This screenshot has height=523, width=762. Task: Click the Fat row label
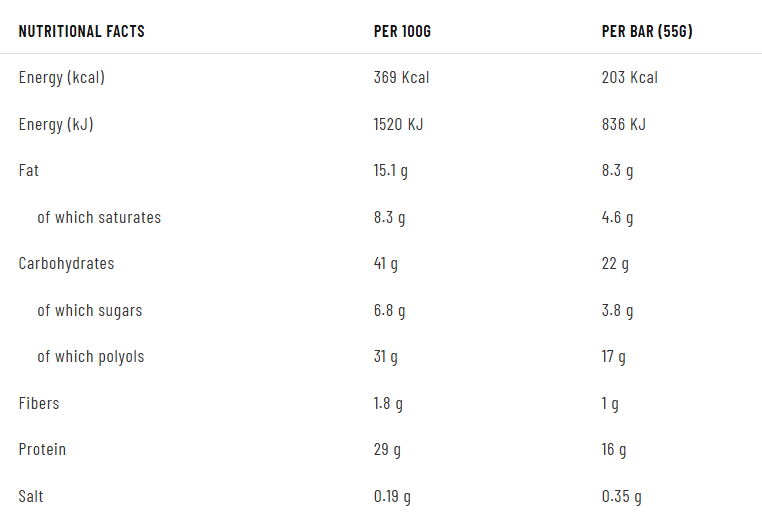click(x=29, y=170)
